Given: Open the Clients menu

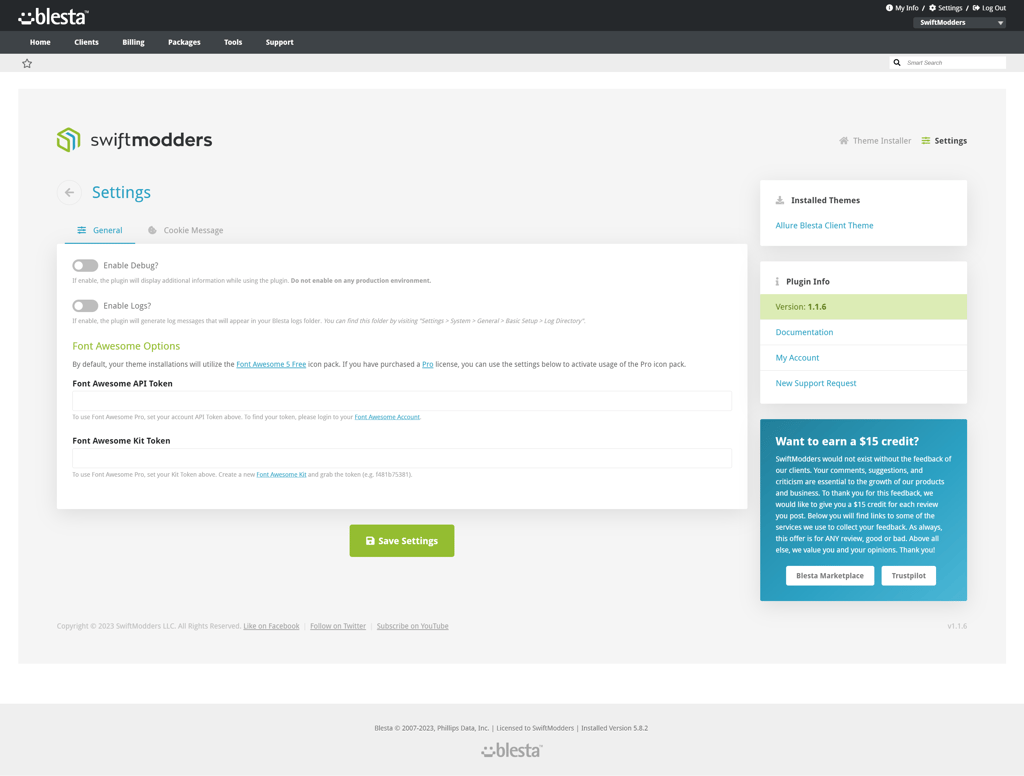Looking at the screenshot, I should coord(86,42).
